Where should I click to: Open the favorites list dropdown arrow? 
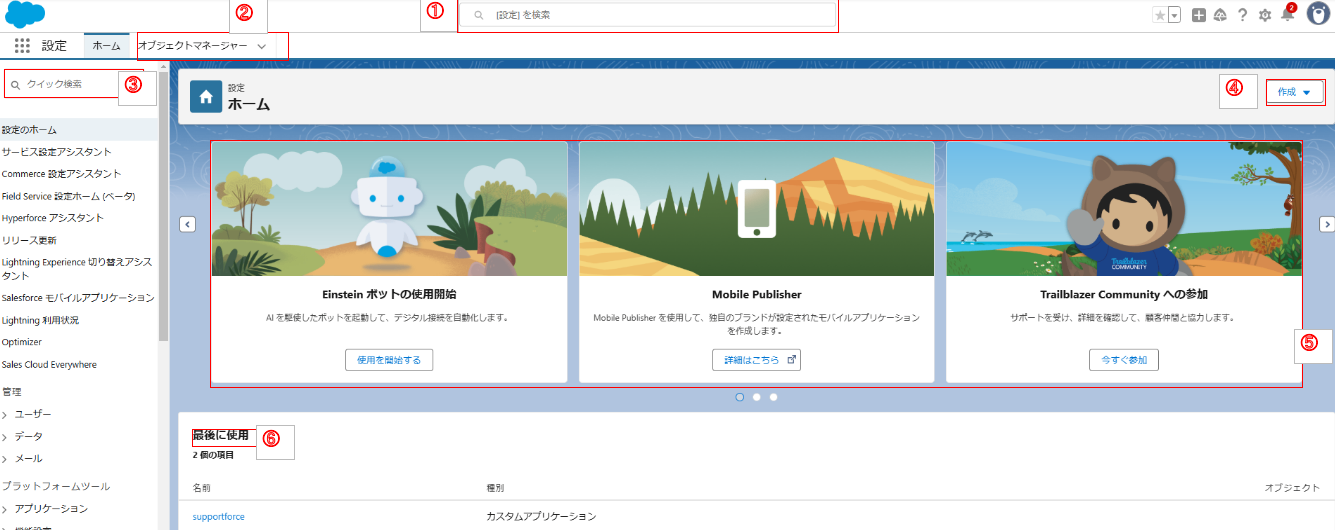[1174, 15]
